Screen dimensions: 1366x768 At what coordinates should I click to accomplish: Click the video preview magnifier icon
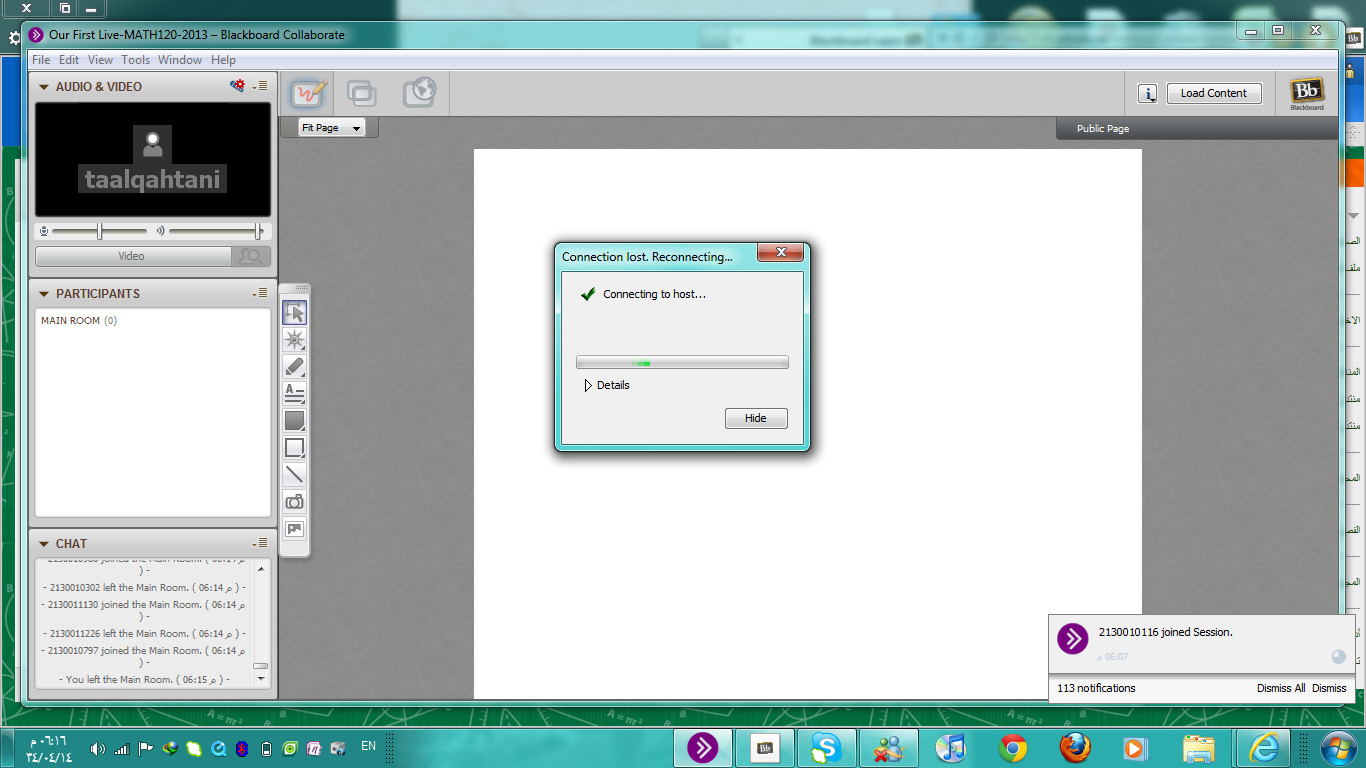click(x=251, y=256)
